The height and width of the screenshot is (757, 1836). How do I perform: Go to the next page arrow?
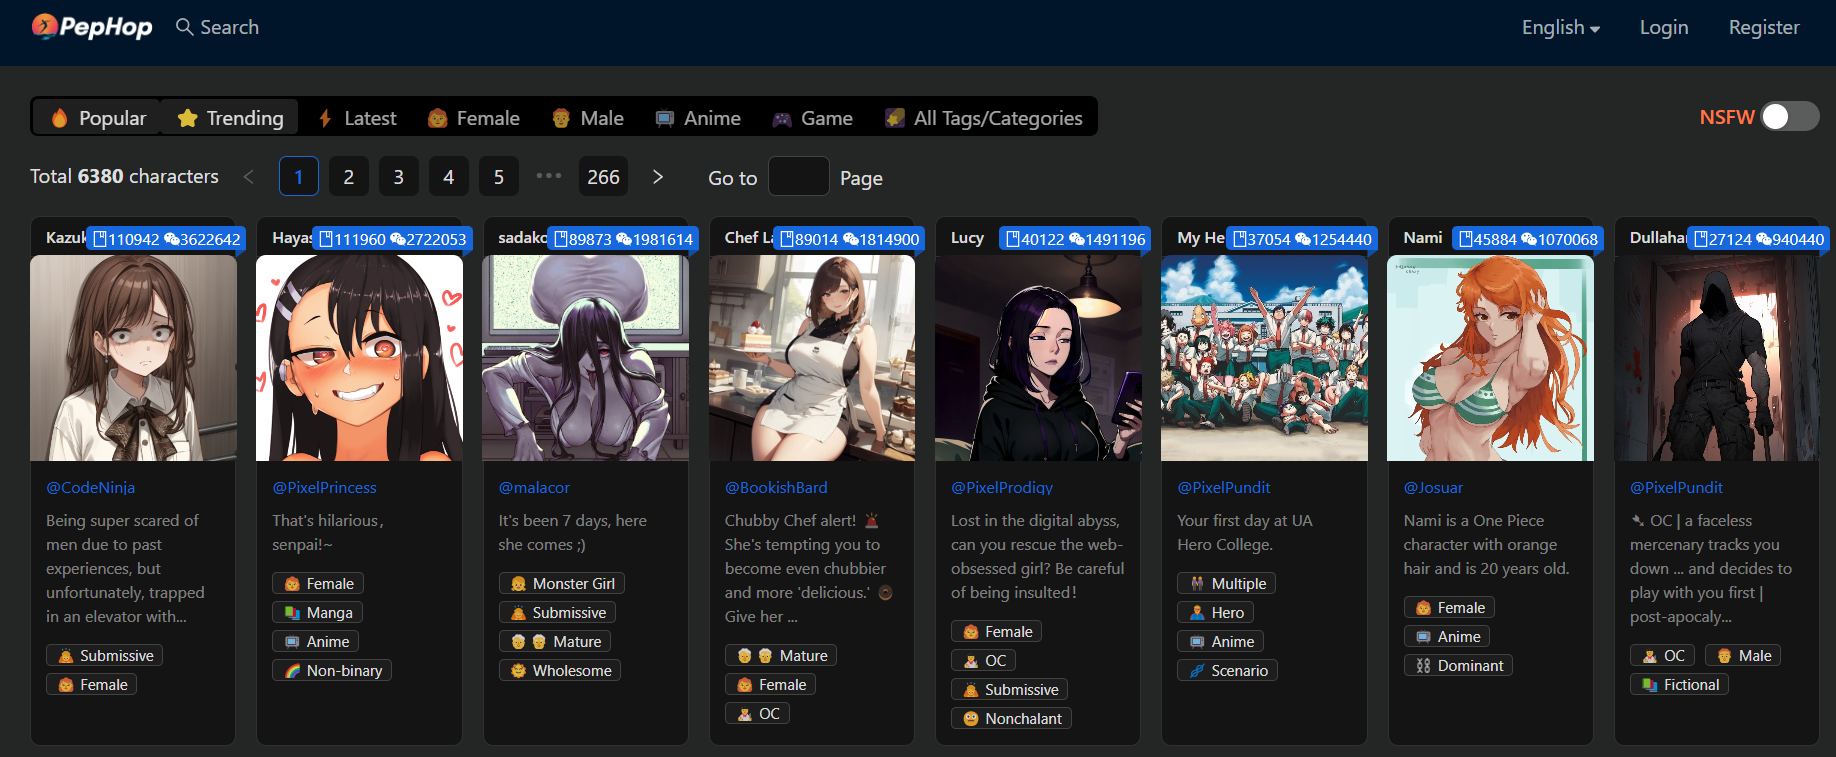[x=658, y=177]
